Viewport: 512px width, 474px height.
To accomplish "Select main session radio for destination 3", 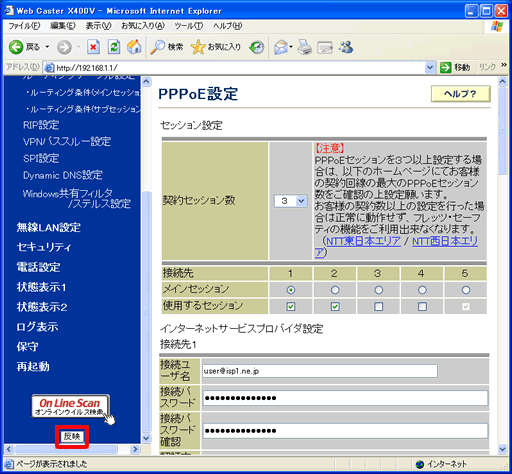I will tap(379, 290).
